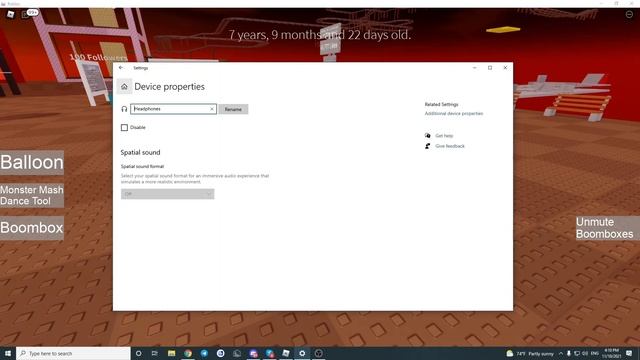Click the Rename button
The height and width of the screenshot is (360, 640).
point(233,109)
